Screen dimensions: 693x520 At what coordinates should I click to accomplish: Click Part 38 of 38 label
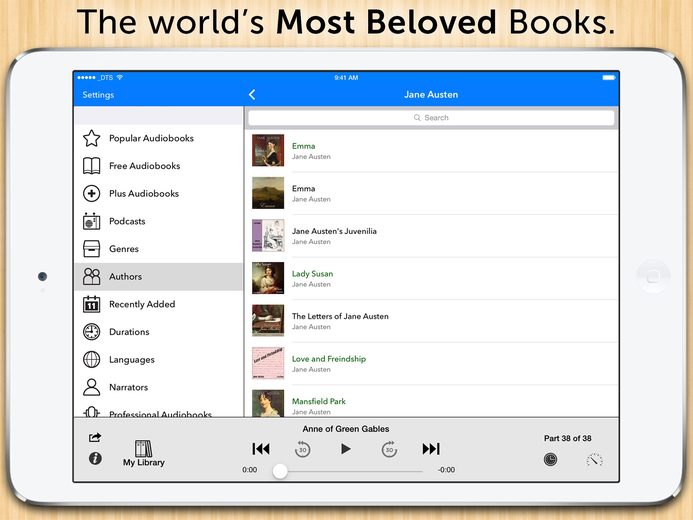click(x=567, y=438)
